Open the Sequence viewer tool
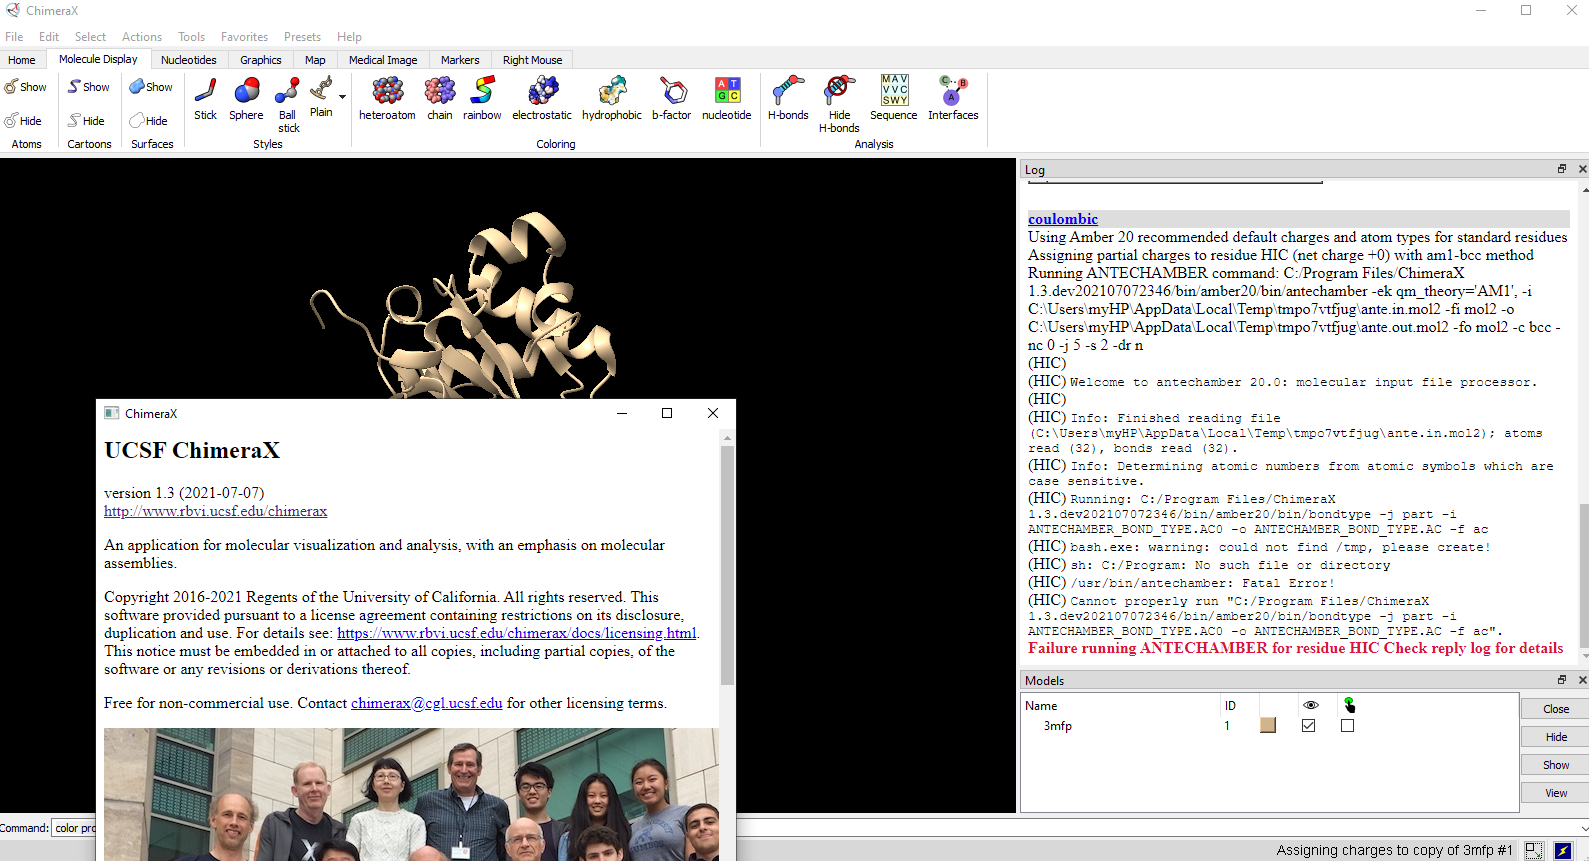This screenshot has height=861, width=1589. (x=893, y=99)
